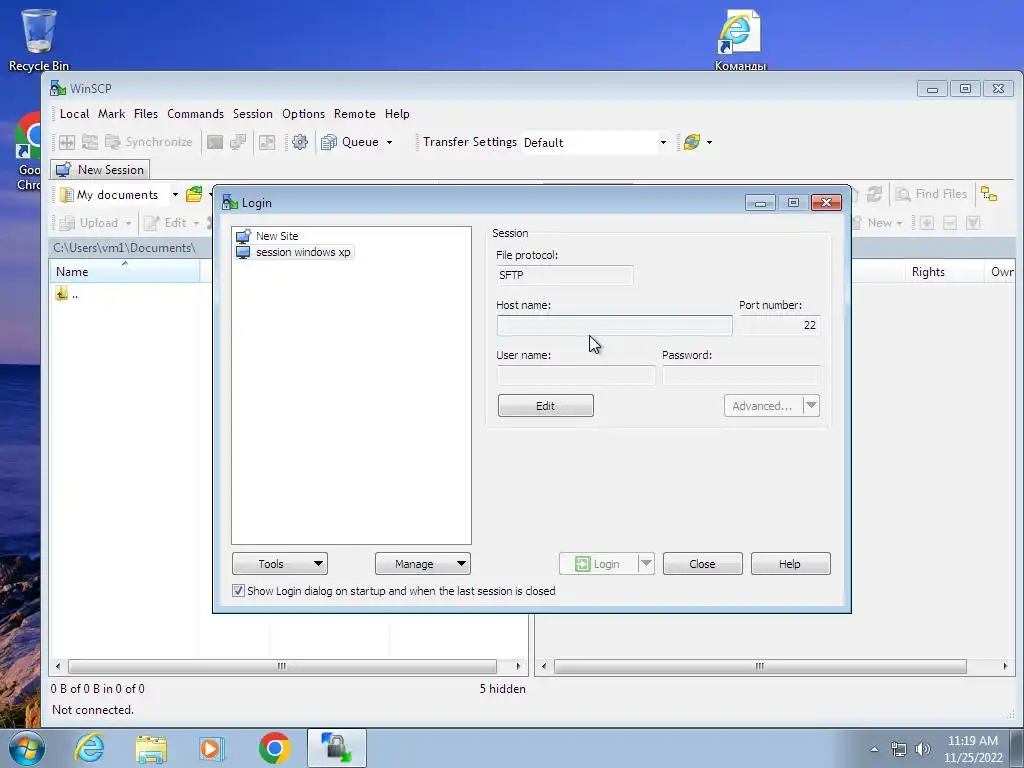The image size is (1024, 768).
Task: Click the globe session icon in toolbar
Action: point(692,142)
